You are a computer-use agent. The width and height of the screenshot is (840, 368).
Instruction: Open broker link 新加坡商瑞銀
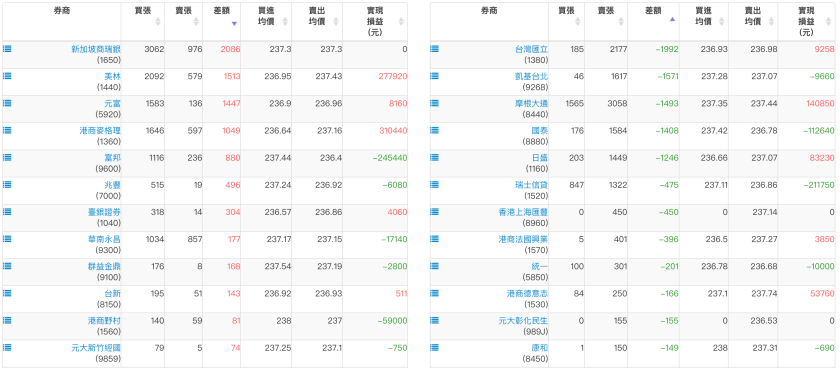pos(96,49)
